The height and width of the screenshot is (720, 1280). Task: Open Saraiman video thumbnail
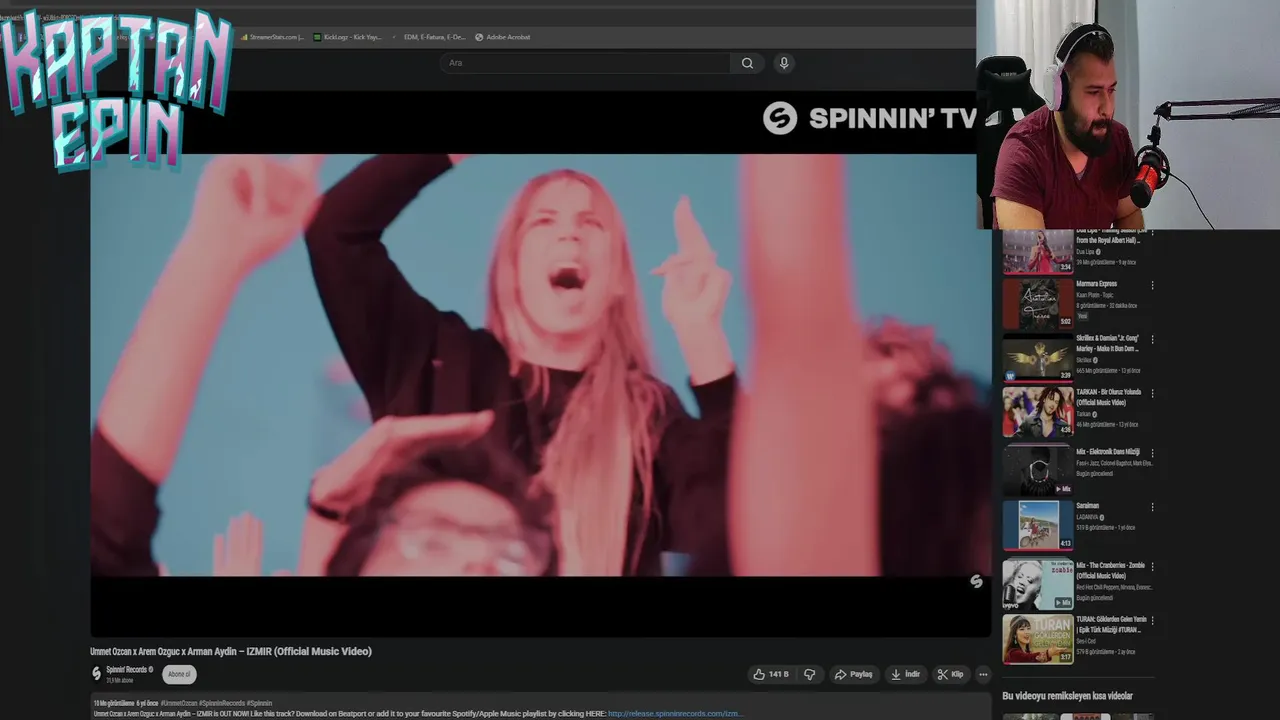pyautogui.click(x=1038, y=524)
